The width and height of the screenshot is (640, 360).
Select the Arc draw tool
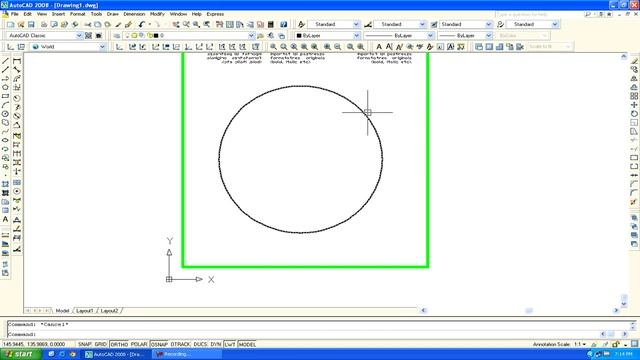point(5,105)
